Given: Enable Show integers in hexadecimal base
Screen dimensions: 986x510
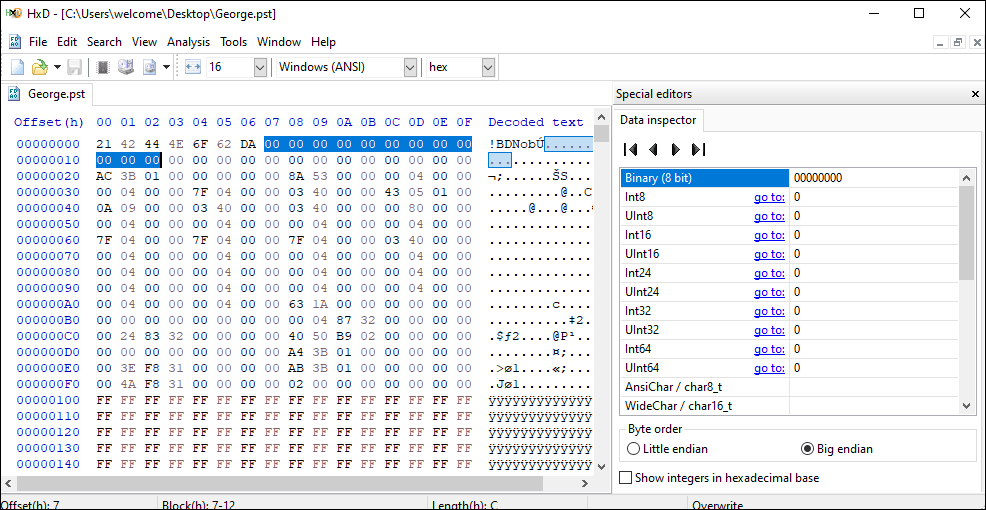Looking at the screenshot, I should tap(719, 478).
